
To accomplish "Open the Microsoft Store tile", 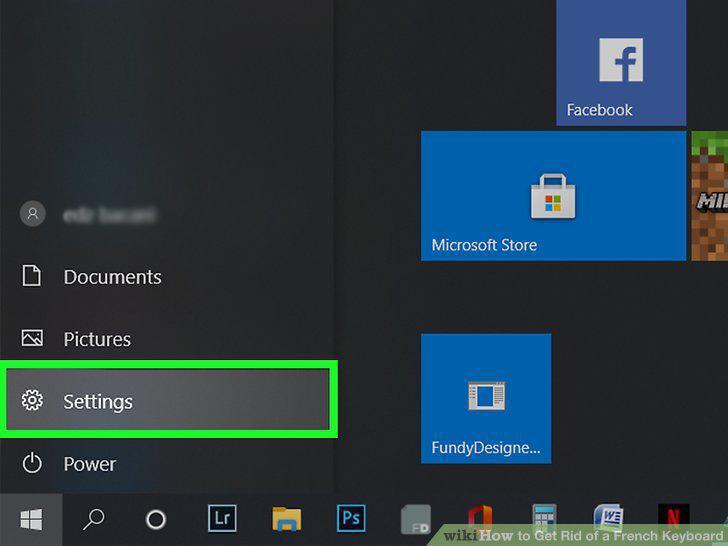I will (x=553, y=195).
